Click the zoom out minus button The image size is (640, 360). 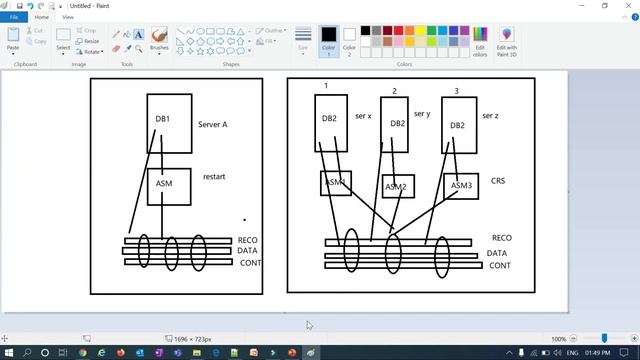573,338
